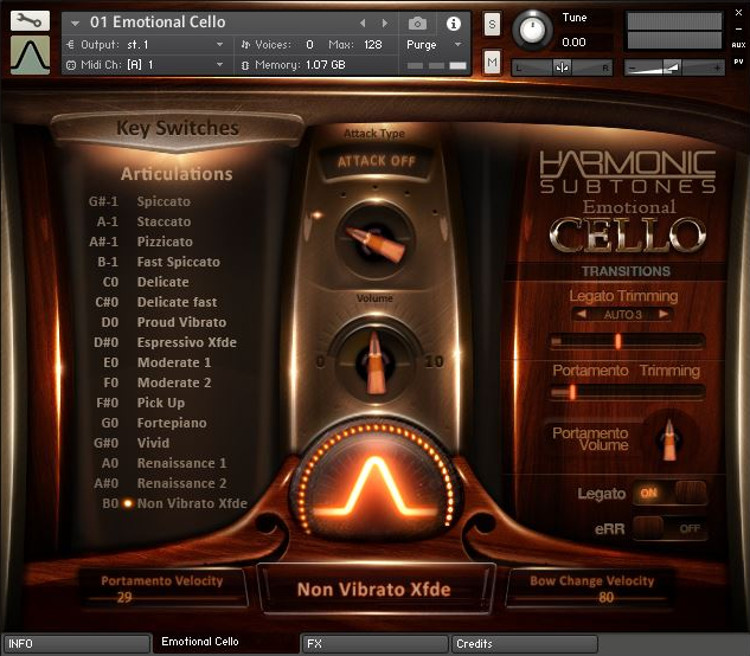Expand the instrument name dropdown arrow

tap(75, 23)
